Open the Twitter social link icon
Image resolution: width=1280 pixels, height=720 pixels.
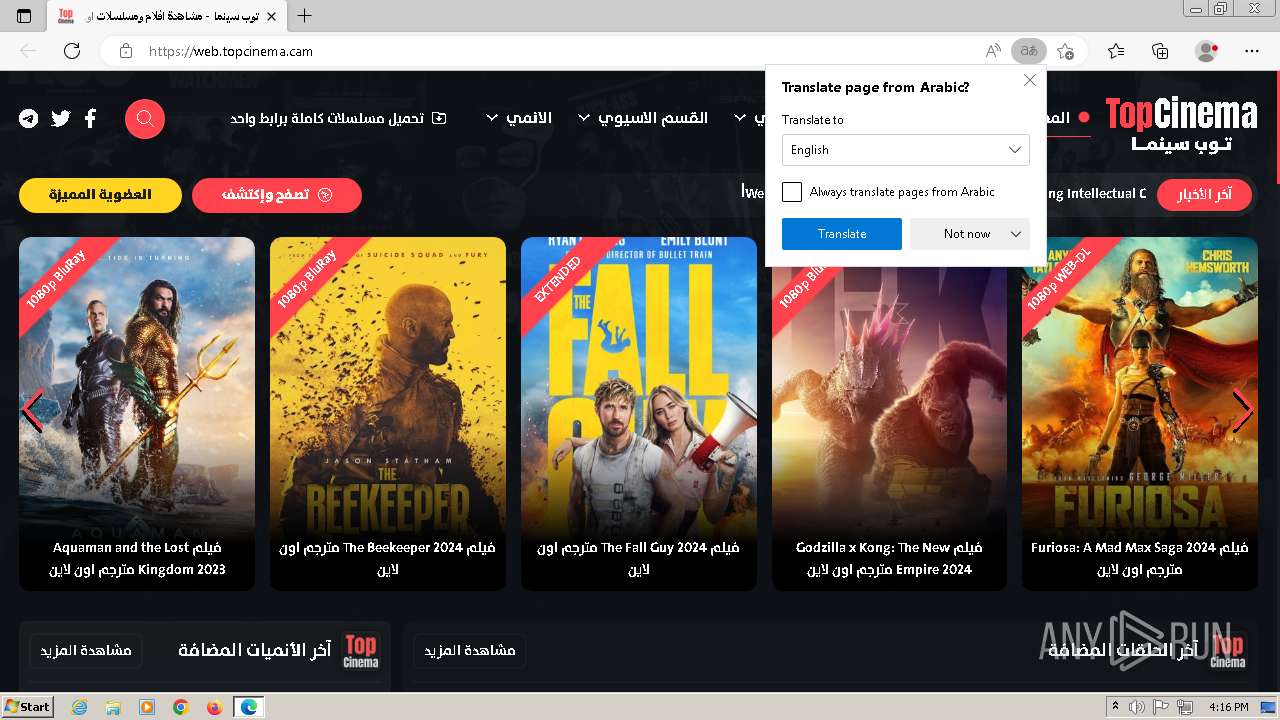point(61,119)
